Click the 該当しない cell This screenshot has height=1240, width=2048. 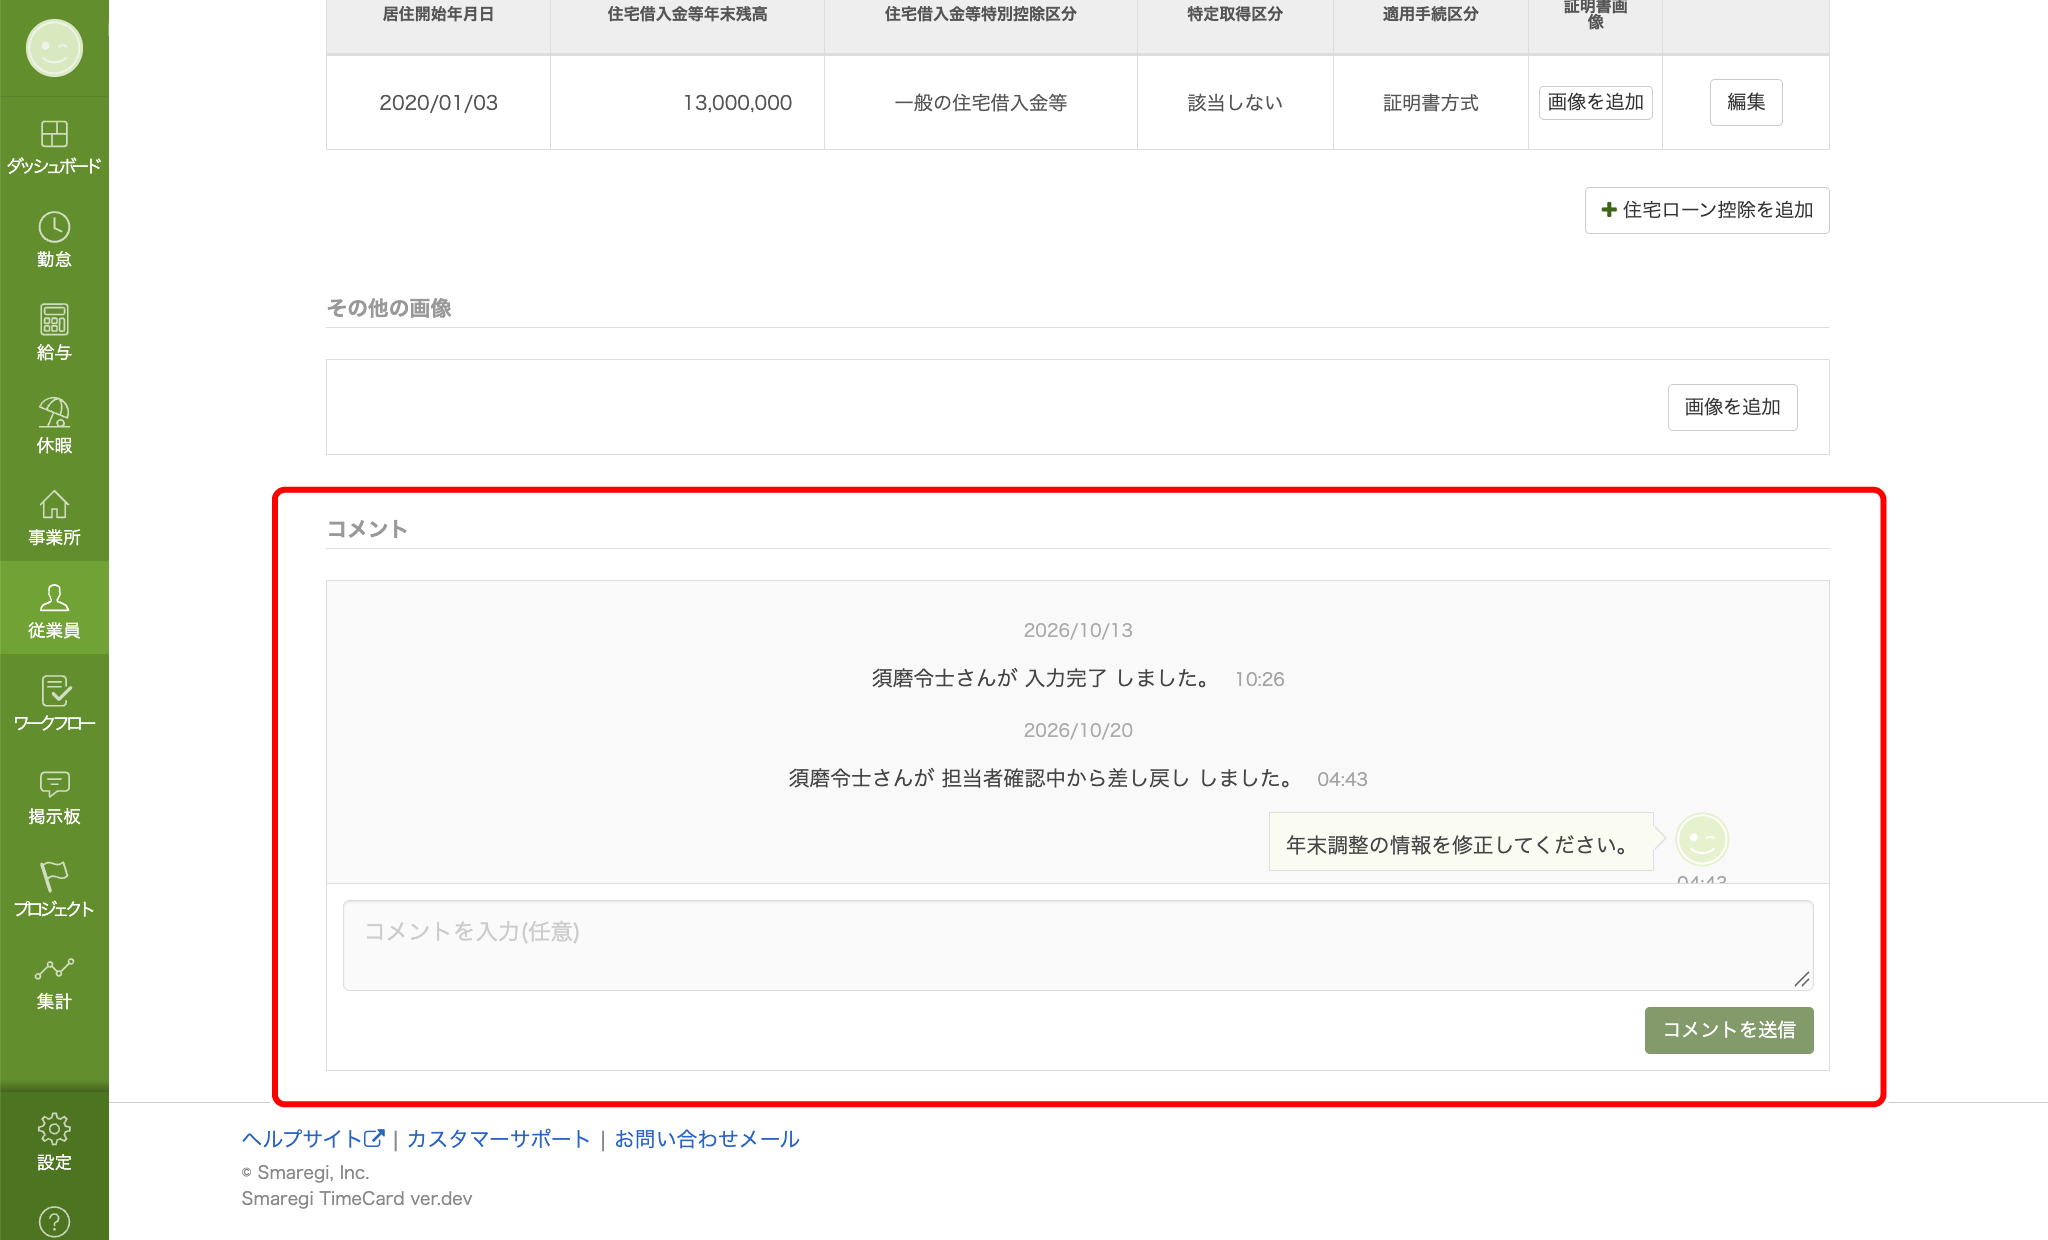pos(1235,102)
